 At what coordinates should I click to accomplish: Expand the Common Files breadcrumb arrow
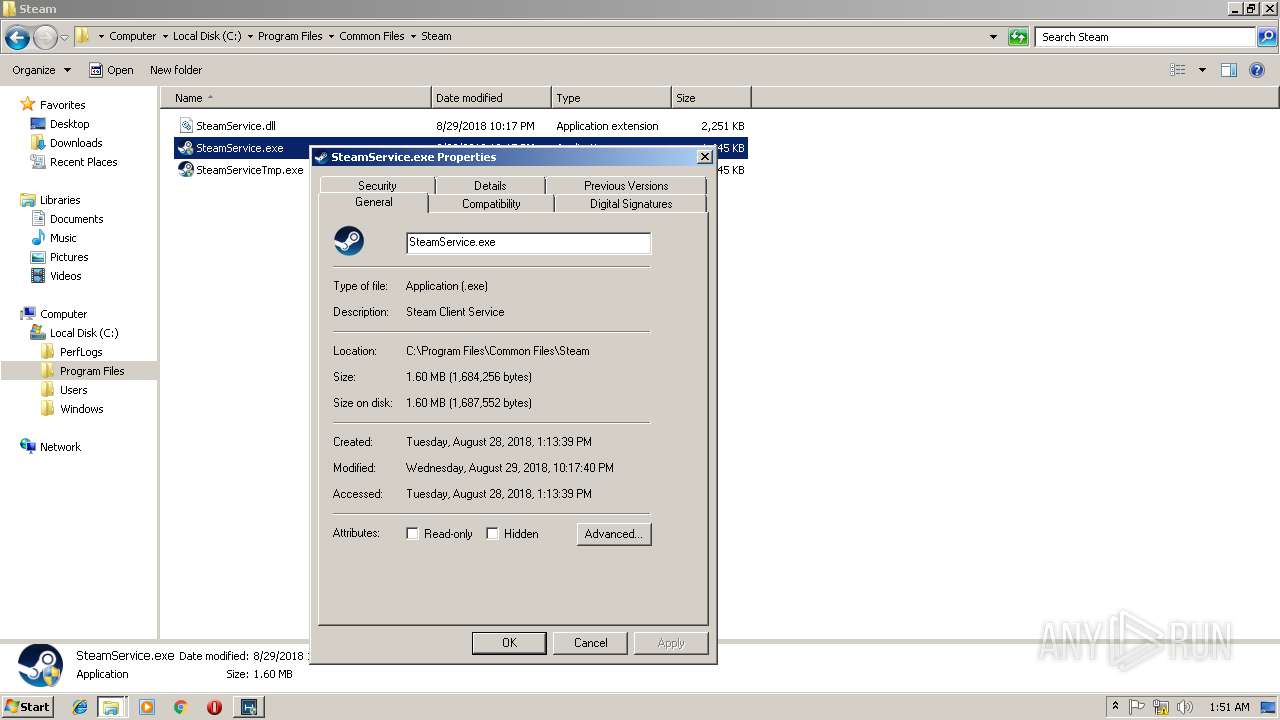pos(413,36)
